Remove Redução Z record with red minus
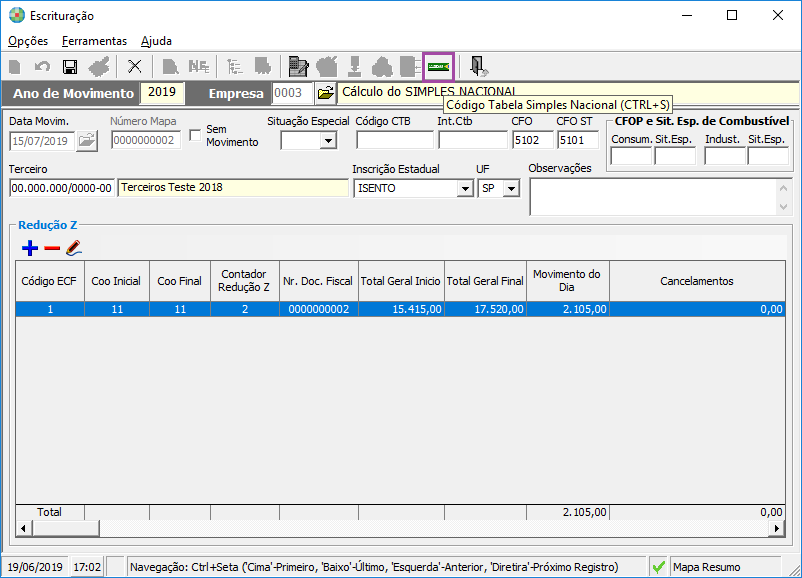The image size is (802, 578). click(x=52, y=248)
